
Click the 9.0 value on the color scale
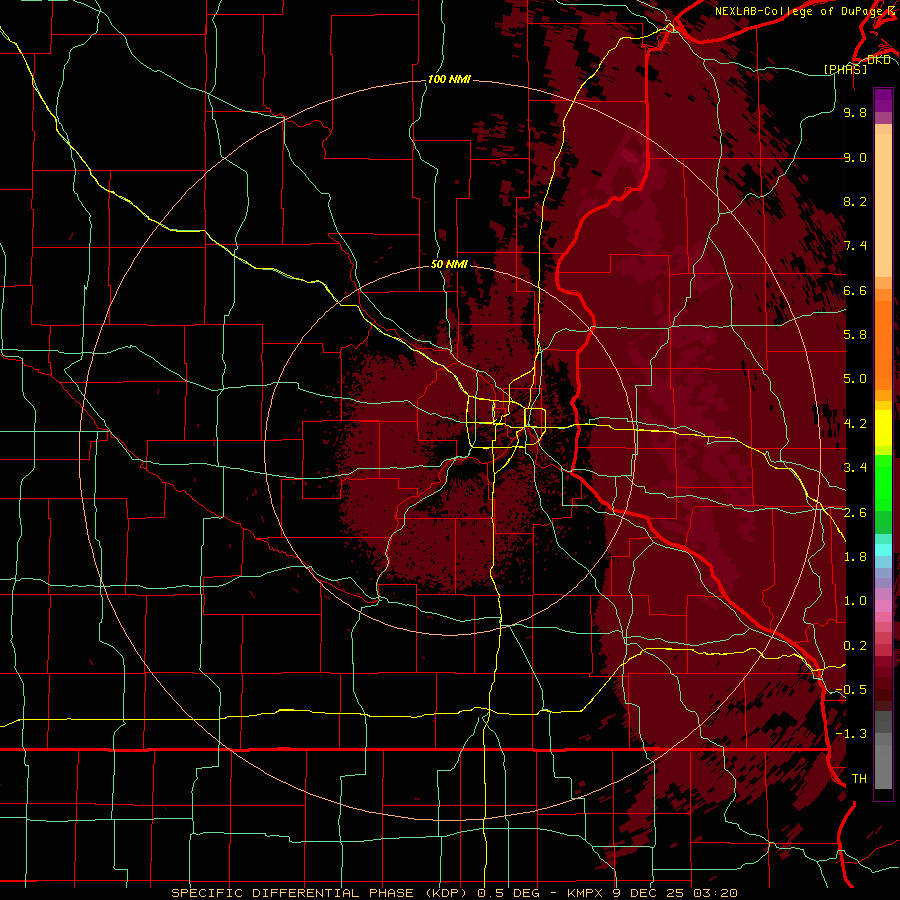click(x=855, y=157)
